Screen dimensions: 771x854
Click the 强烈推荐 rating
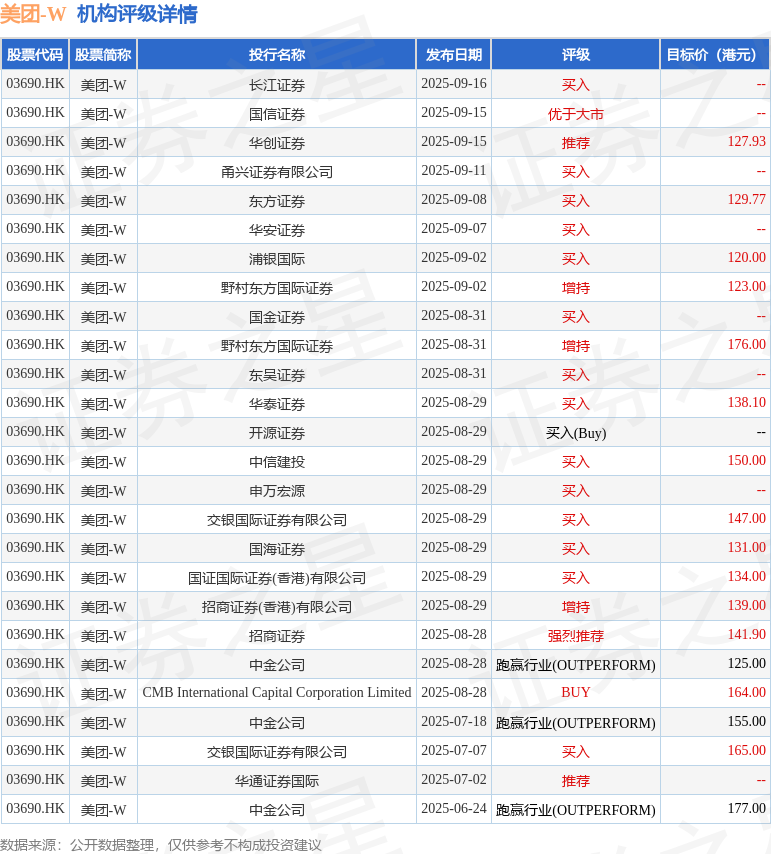(x=576, y=636)
